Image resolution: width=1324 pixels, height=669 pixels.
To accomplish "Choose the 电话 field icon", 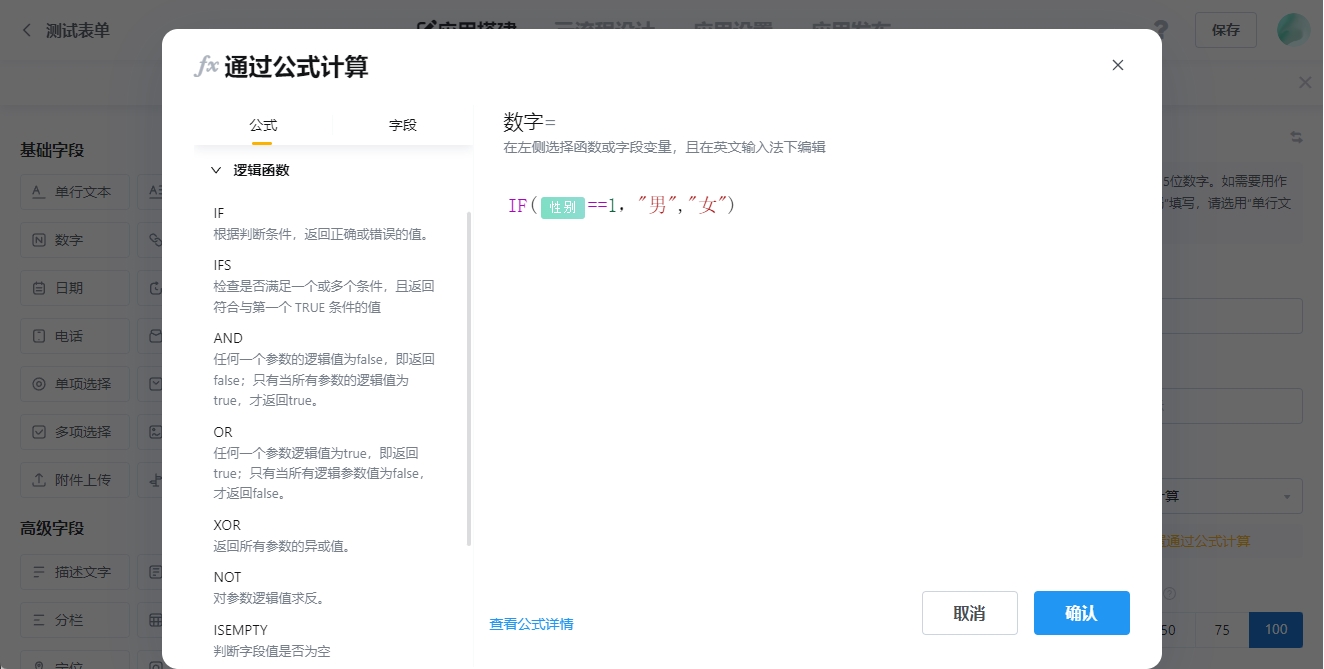I will tap(39, 336).
